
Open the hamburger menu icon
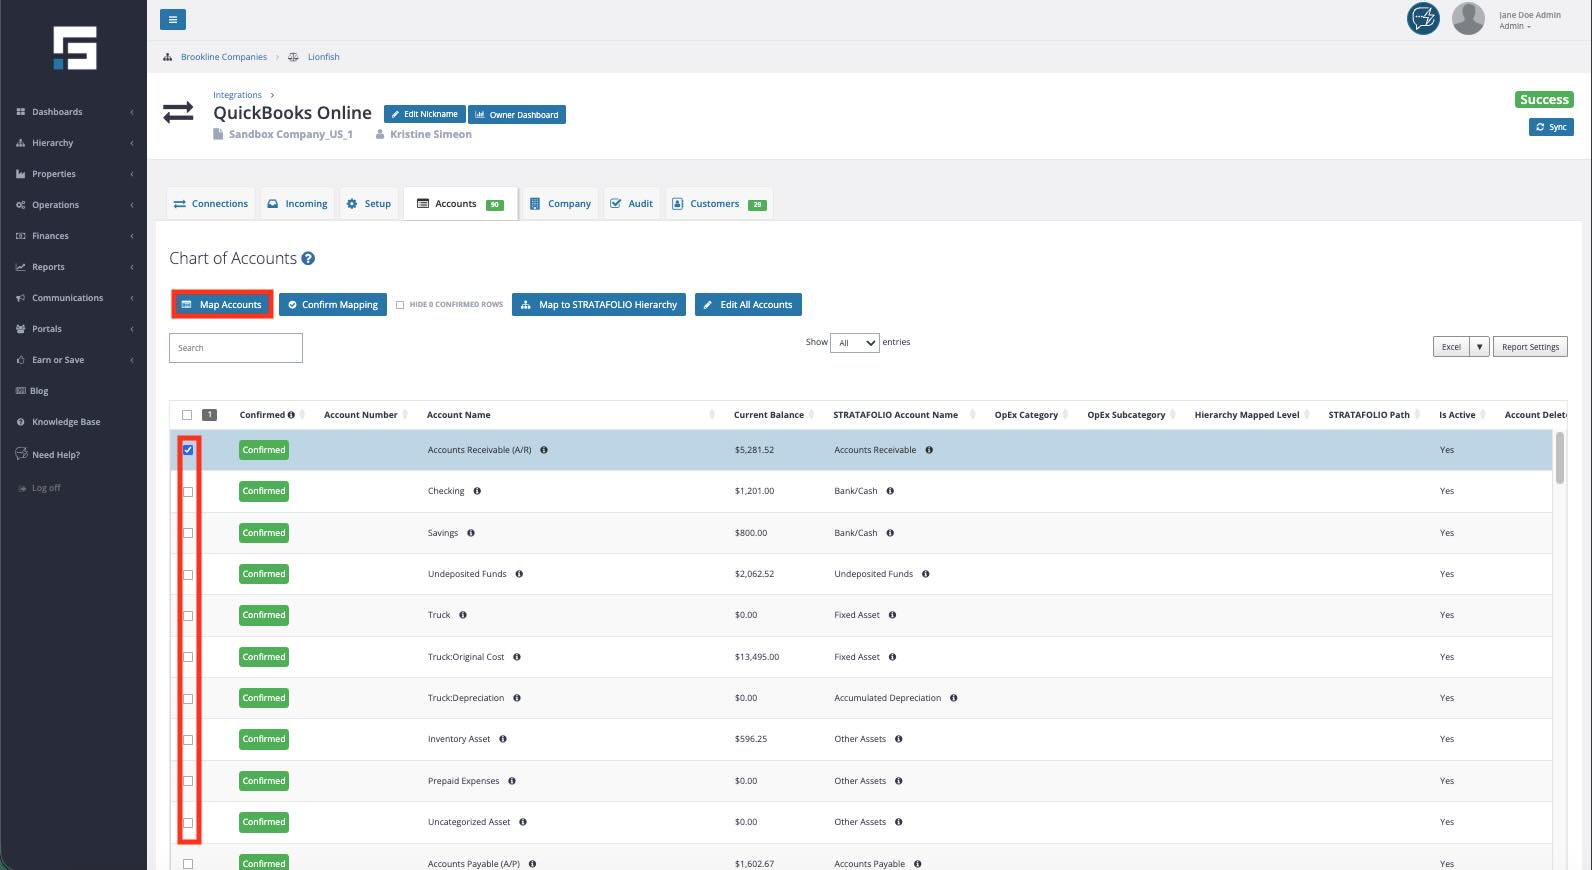tap(173, 19)
